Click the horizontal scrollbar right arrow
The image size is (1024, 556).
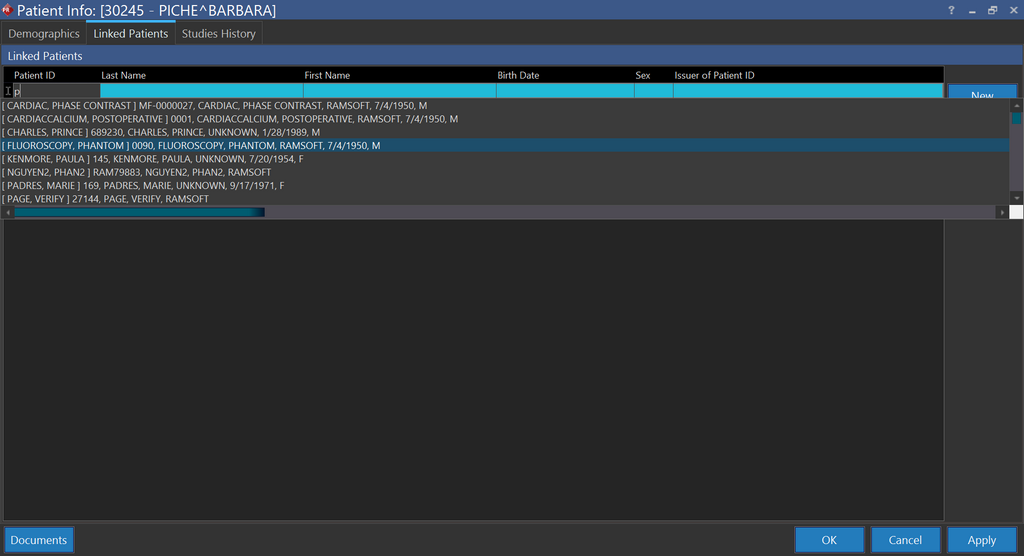pyautogui.click(x=1002, y=212)
